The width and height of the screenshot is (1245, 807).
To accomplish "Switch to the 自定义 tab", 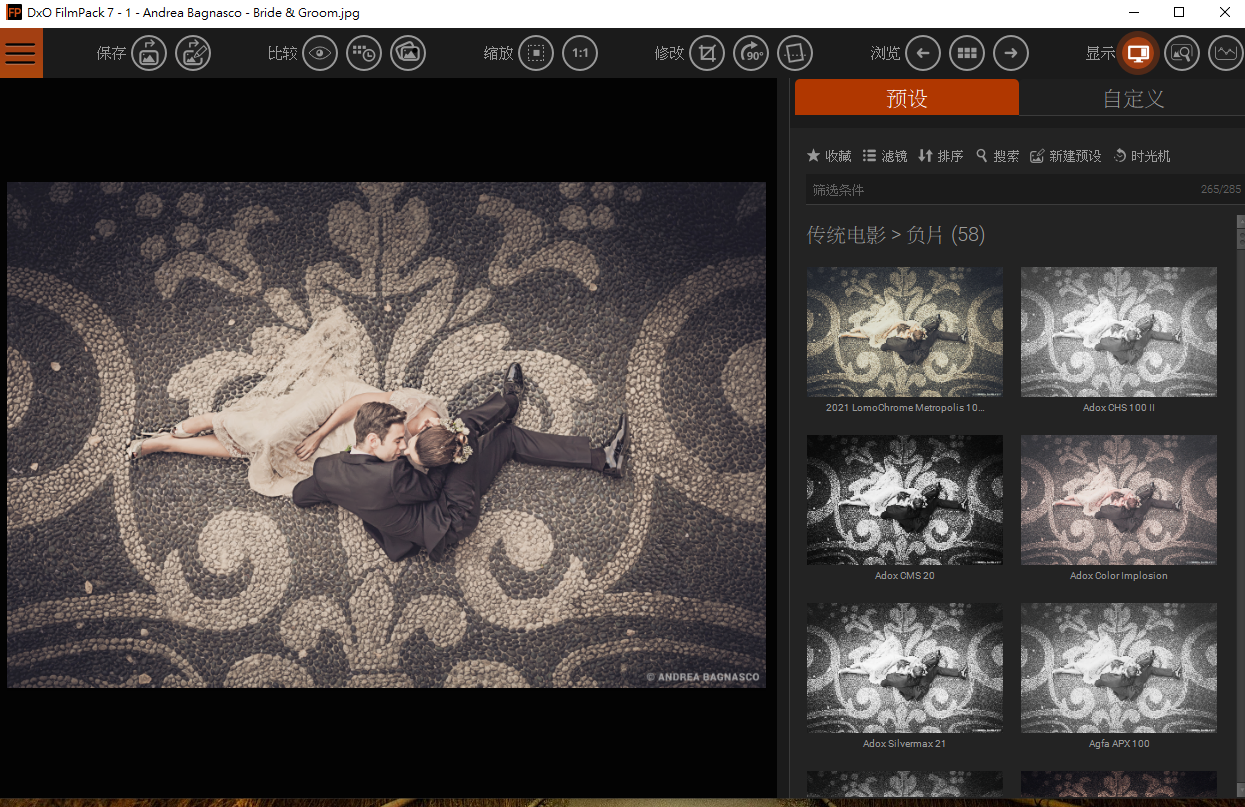I will pyautogui.click(x=1133, y=98).
